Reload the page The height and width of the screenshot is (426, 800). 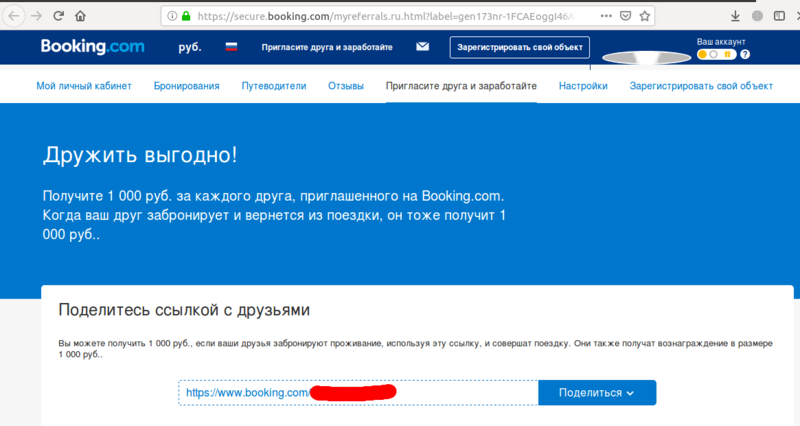pyautogui.click(x=58, y=16)
